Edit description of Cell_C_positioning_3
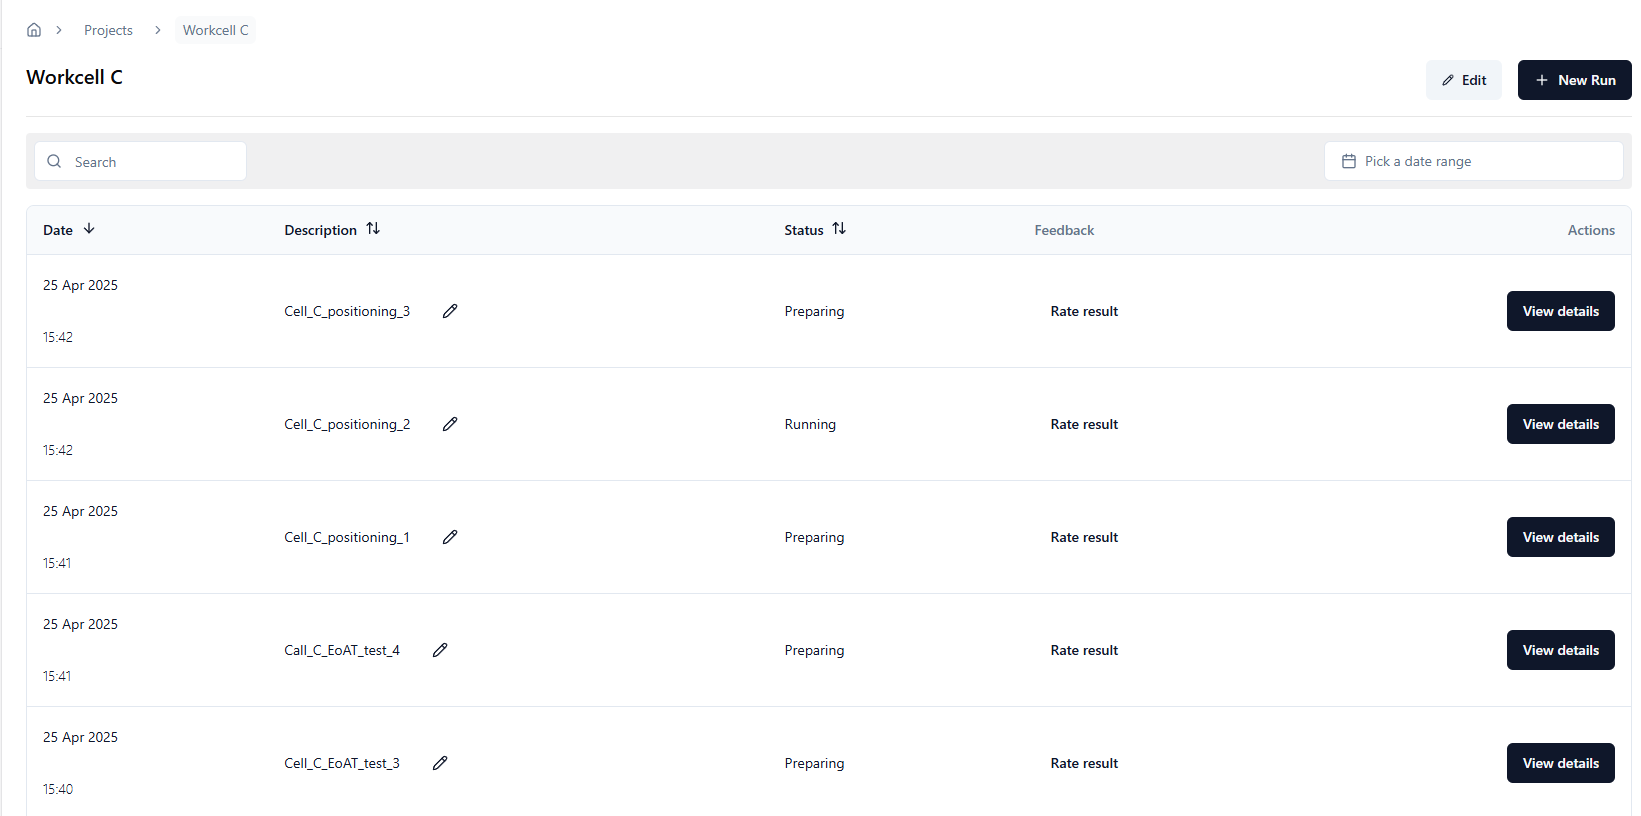The image size is (1641, 816). coord(450,311)
